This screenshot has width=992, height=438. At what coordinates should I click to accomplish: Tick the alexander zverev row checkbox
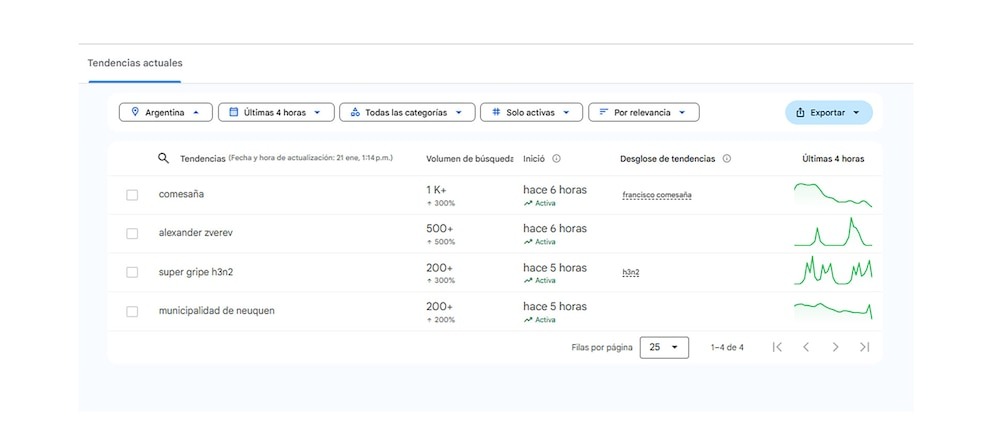click(x=132, y=233)
